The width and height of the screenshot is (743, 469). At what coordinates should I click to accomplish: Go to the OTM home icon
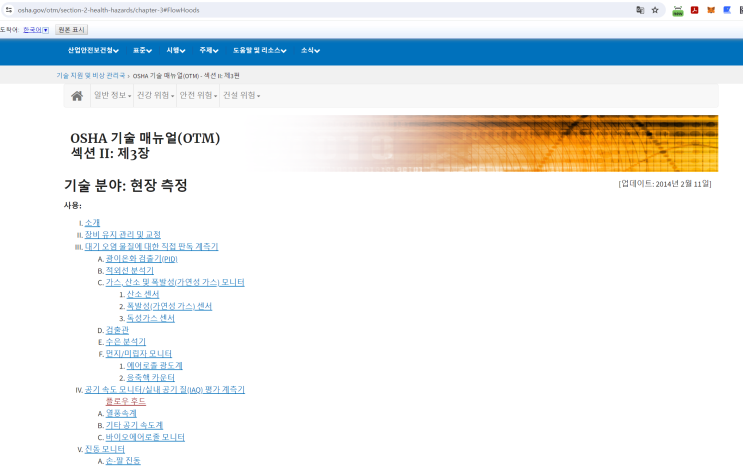click(77, 96)
